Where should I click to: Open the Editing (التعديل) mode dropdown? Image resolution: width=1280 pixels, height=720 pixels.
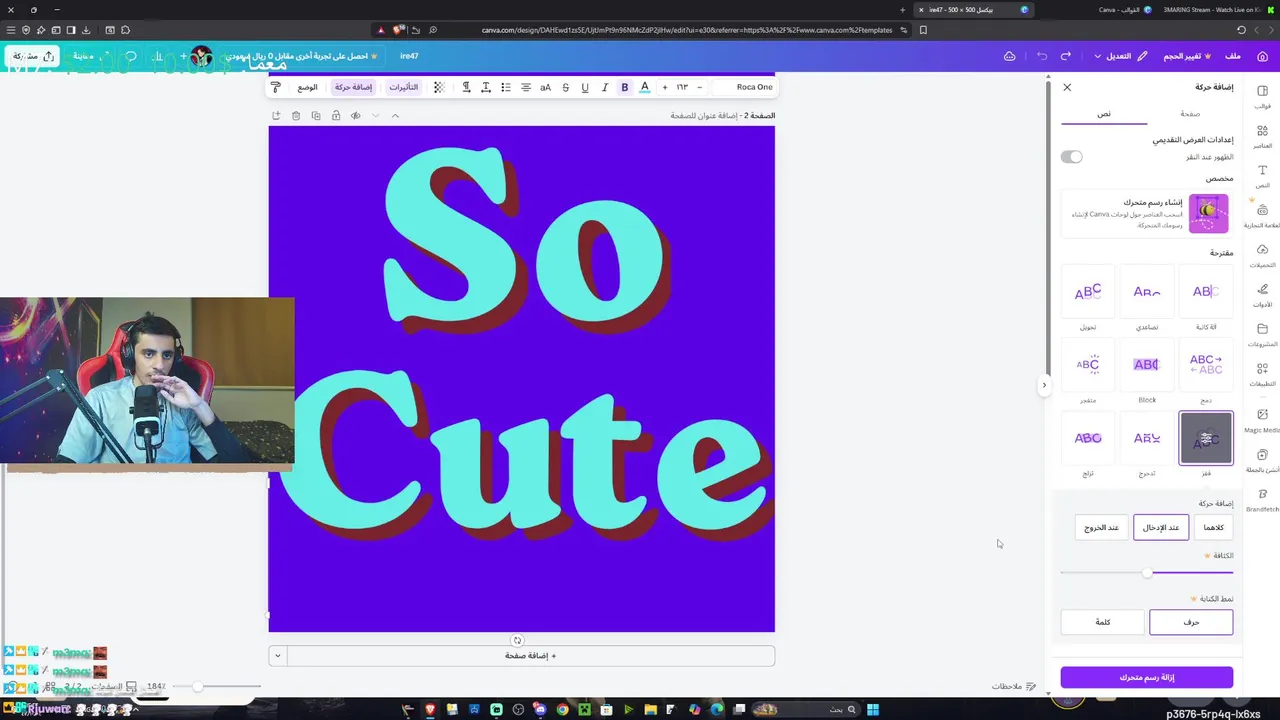1121,56
